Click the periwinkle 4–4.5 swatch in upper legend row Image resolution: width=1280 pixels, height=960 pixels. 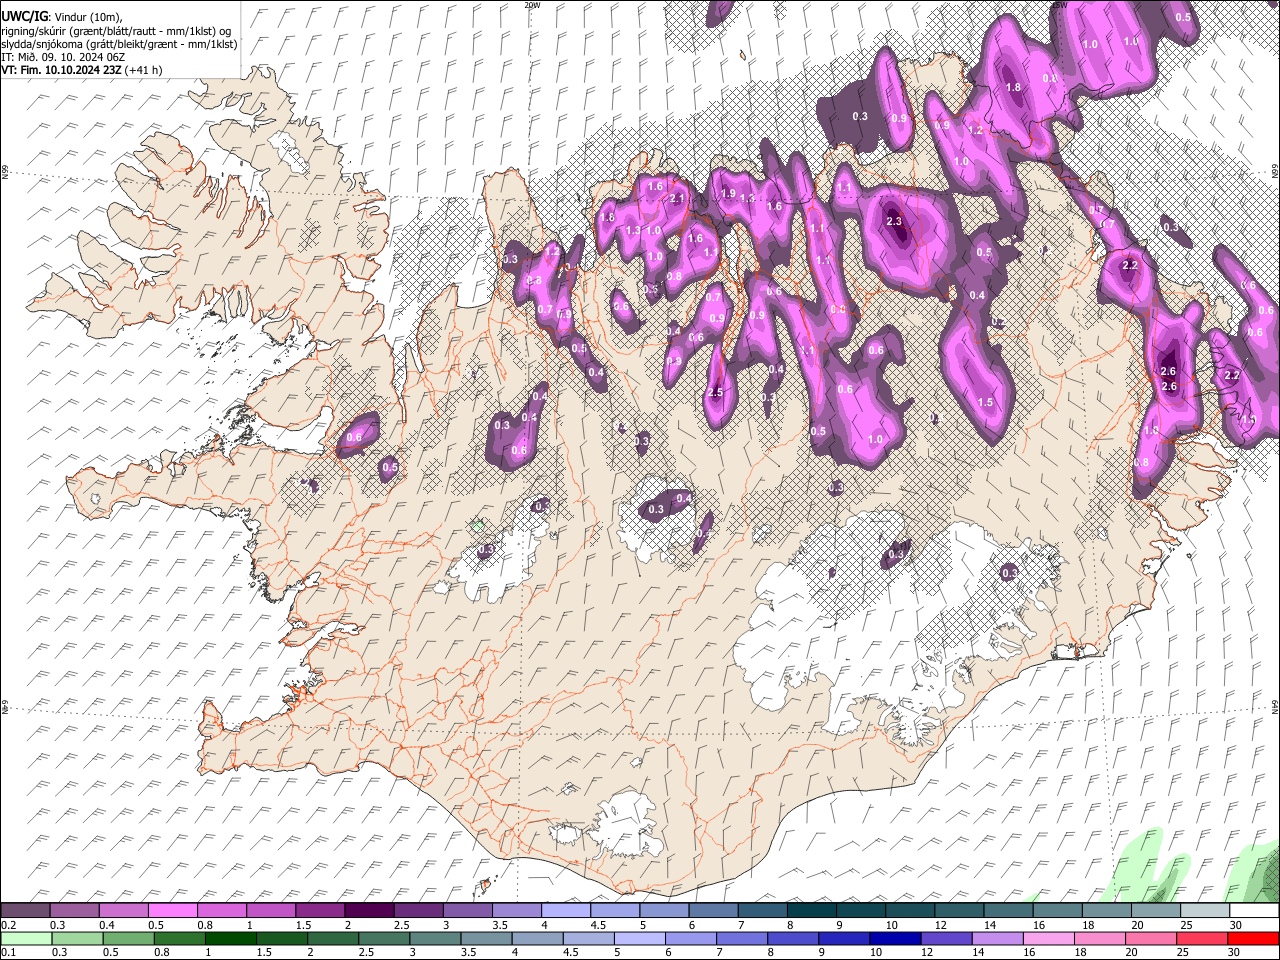[x=566, y=911]
